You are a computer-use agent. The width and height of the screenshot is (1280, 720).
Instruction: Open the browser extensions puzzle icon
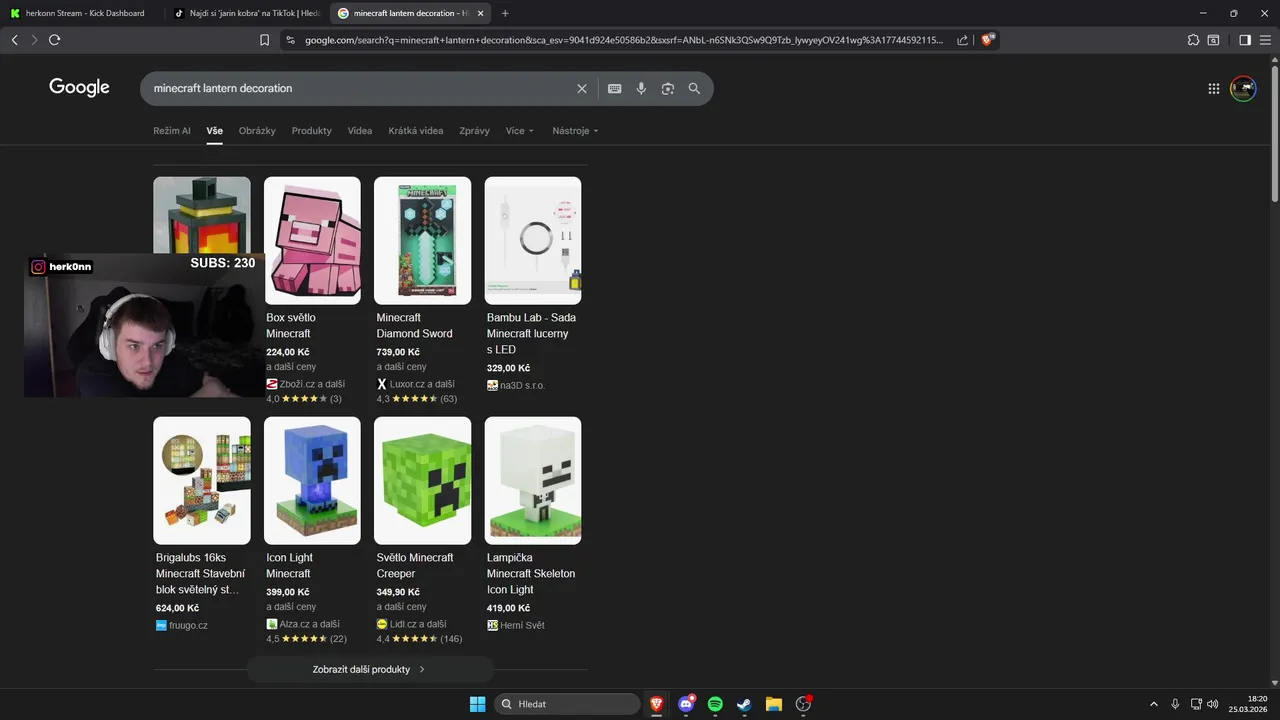point(1193,40)
